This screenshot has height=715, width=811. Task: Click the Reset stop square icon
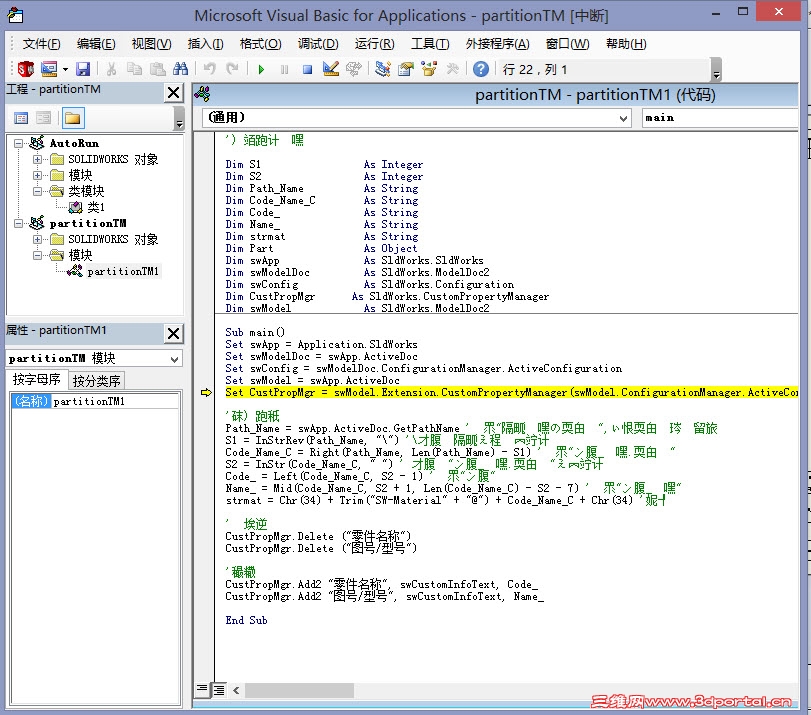click(307, 69)
